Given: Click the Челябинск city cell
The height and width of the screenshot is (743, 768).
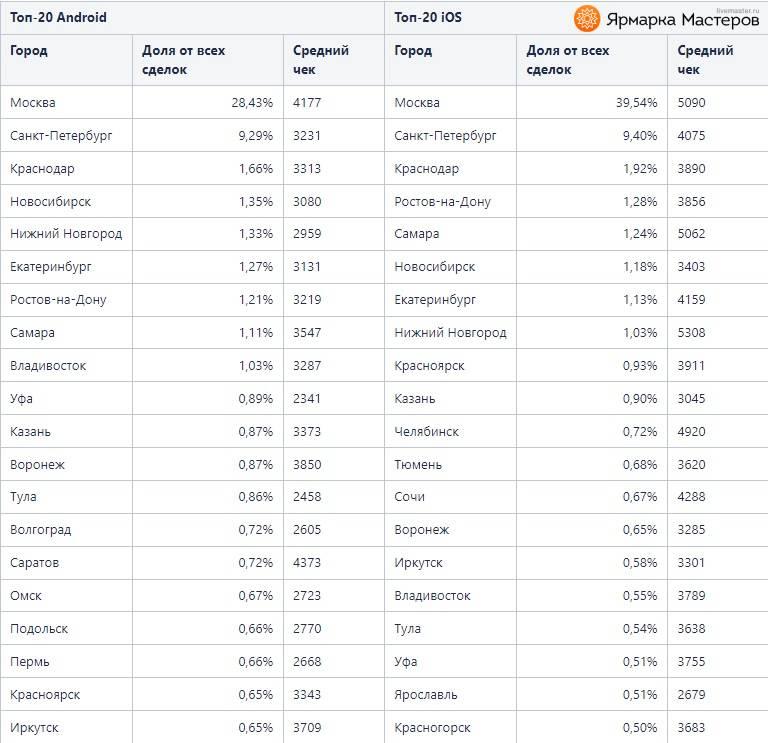Looking at the screenshot, I should pyautogui.click(x=427, y=431).
